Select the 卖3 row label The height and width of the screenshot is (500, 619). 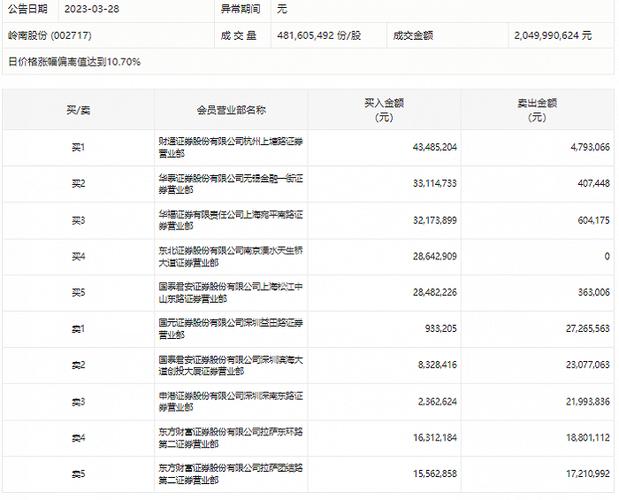point(78,402)
